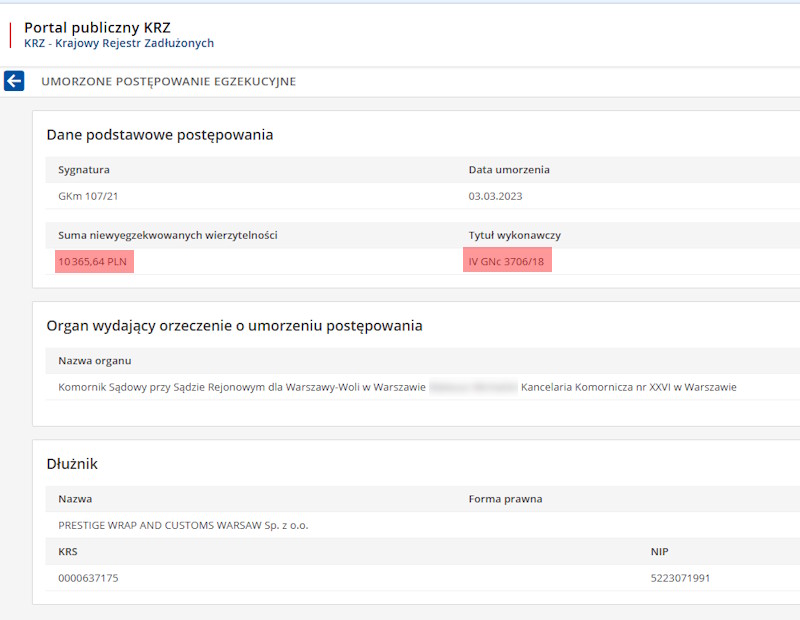Screen dimensions: 800x620
Task: Click the Suma niewyegzekwowanych wierzytelności label
Action: pos(167,235)
